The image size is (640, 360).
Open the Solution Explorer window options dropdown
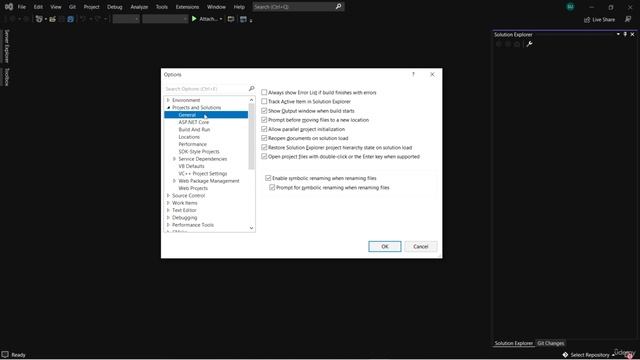618,34
